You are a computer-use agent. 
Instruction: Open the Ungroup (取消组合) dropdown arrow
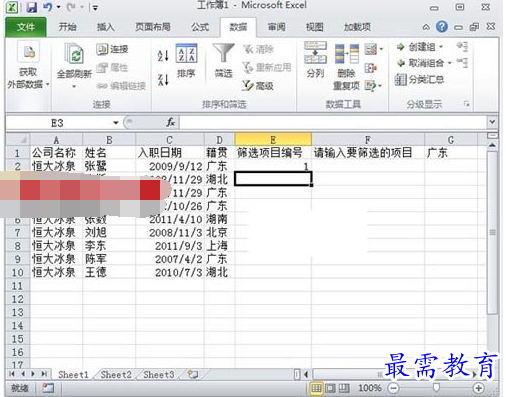pyautogui.click(x=449, y=63)
